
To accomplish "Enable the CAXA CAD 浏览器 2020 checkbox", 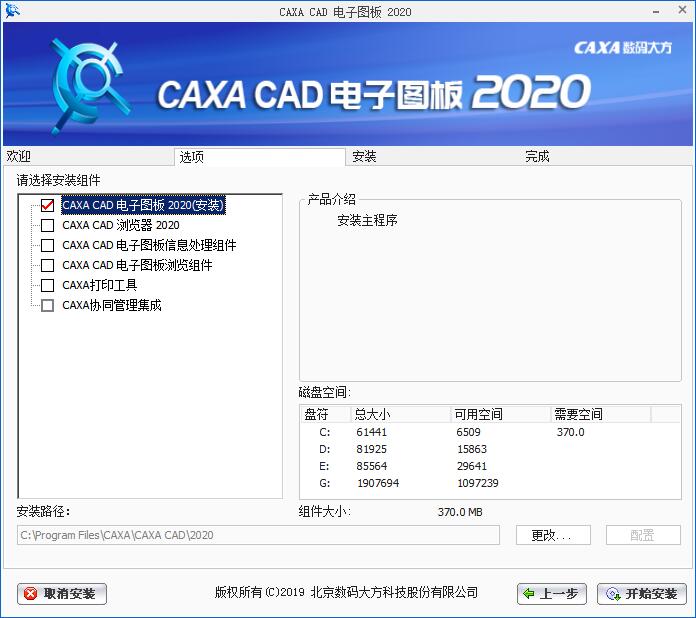I will tap(47, 225).
